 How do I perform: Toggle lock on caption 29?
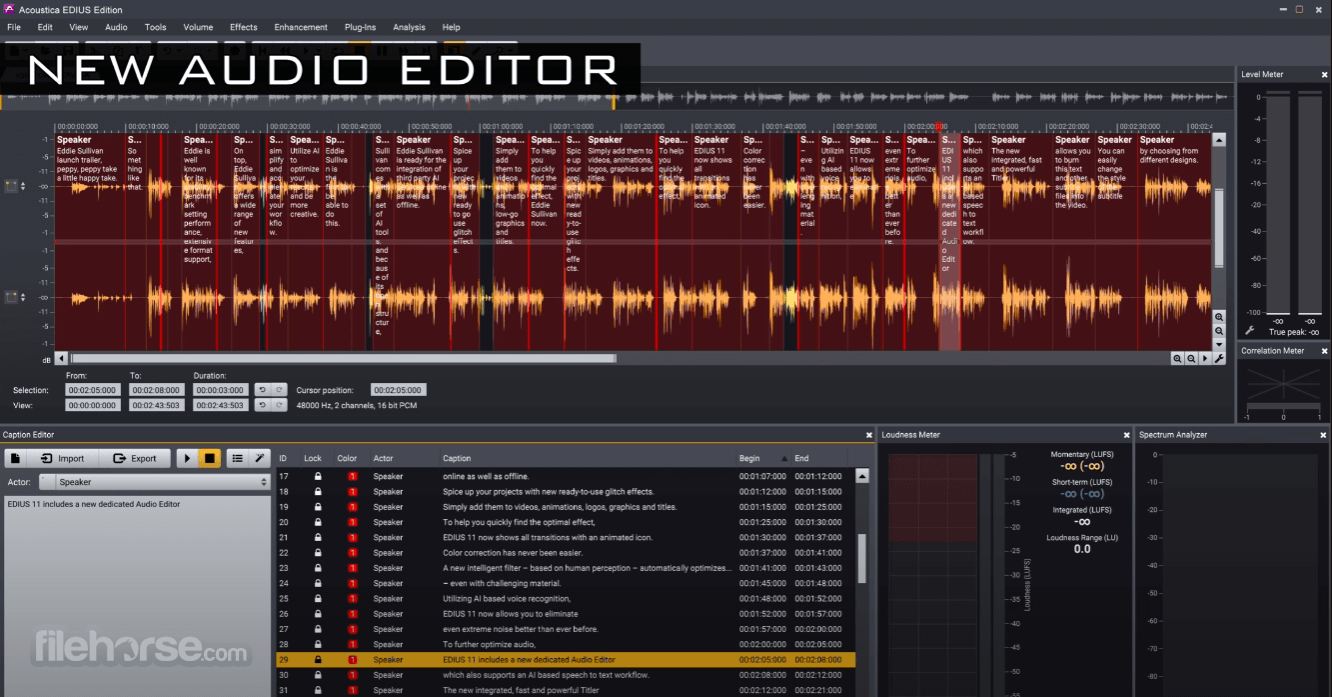(318, 660)
